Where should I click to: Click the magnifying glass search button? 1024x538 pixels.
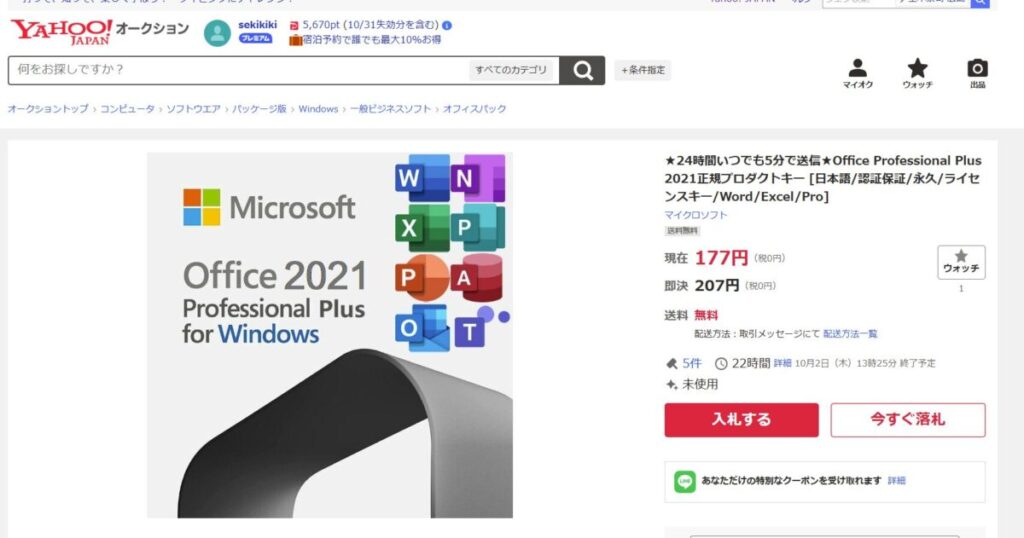point(582,70)
